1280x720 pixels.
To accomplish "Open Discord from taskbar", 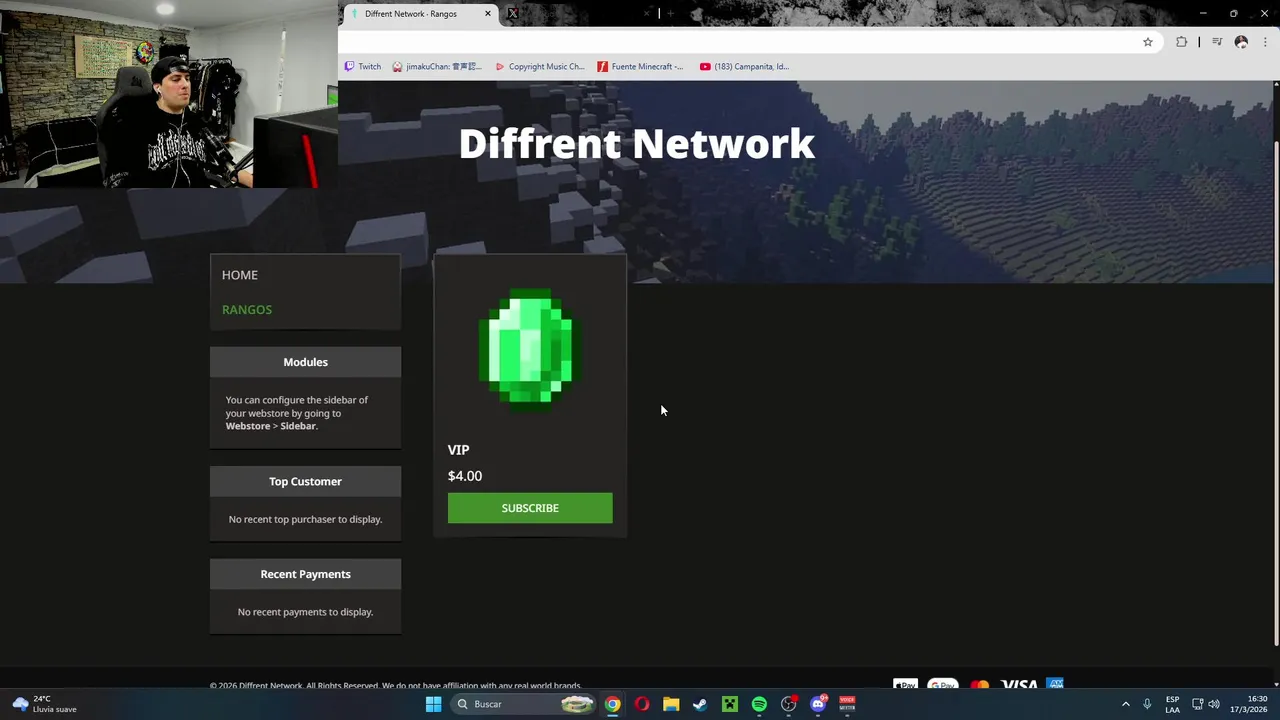I will point(818,704).
